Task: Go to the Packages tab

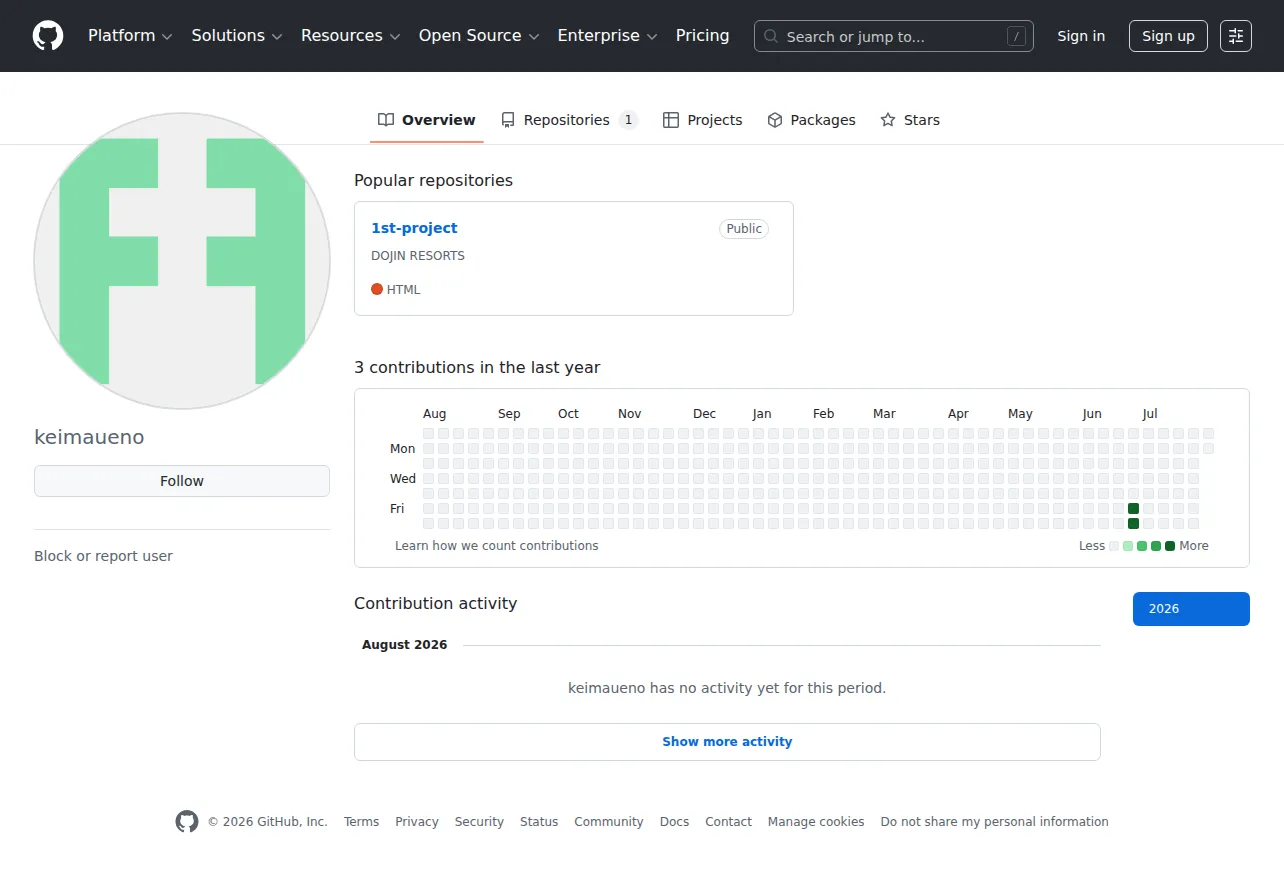Action: [811, 120]
